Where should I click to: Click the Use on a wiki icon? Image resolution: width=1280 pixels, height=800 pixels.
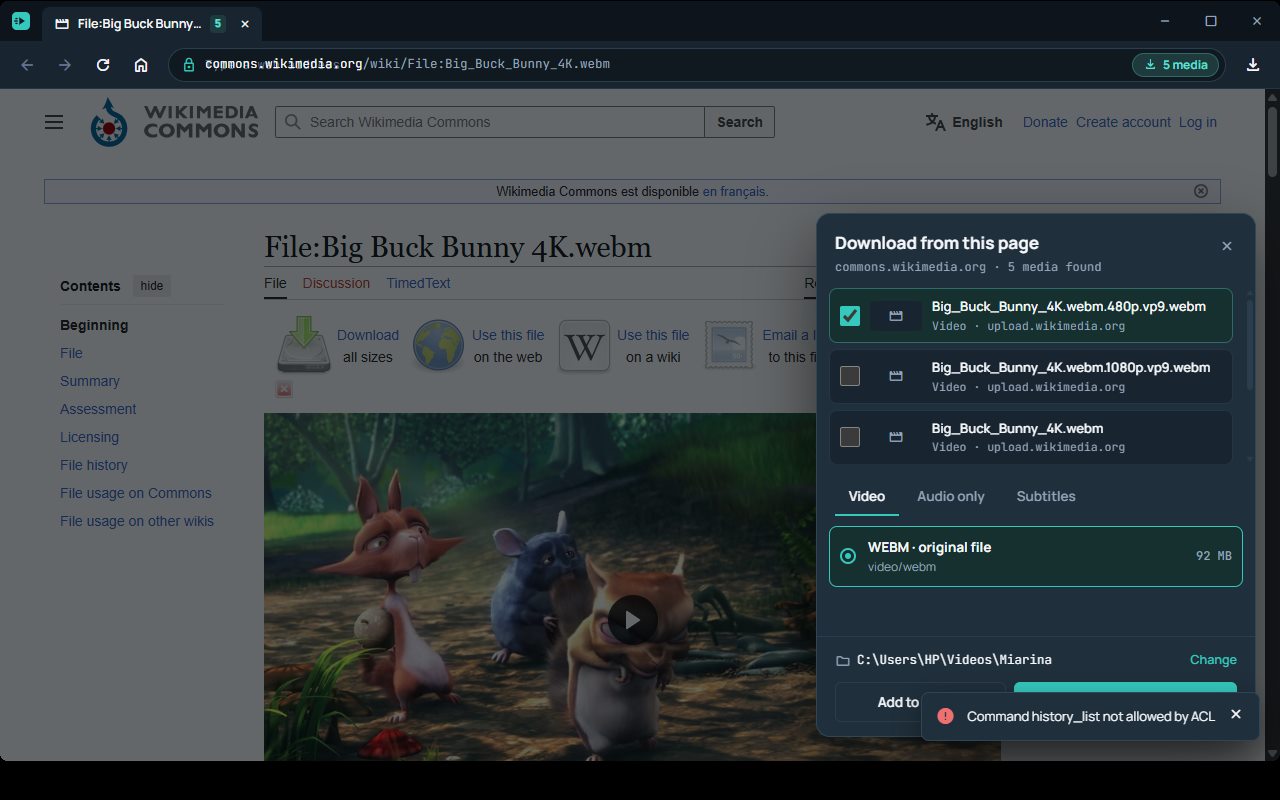click(584, 346)
